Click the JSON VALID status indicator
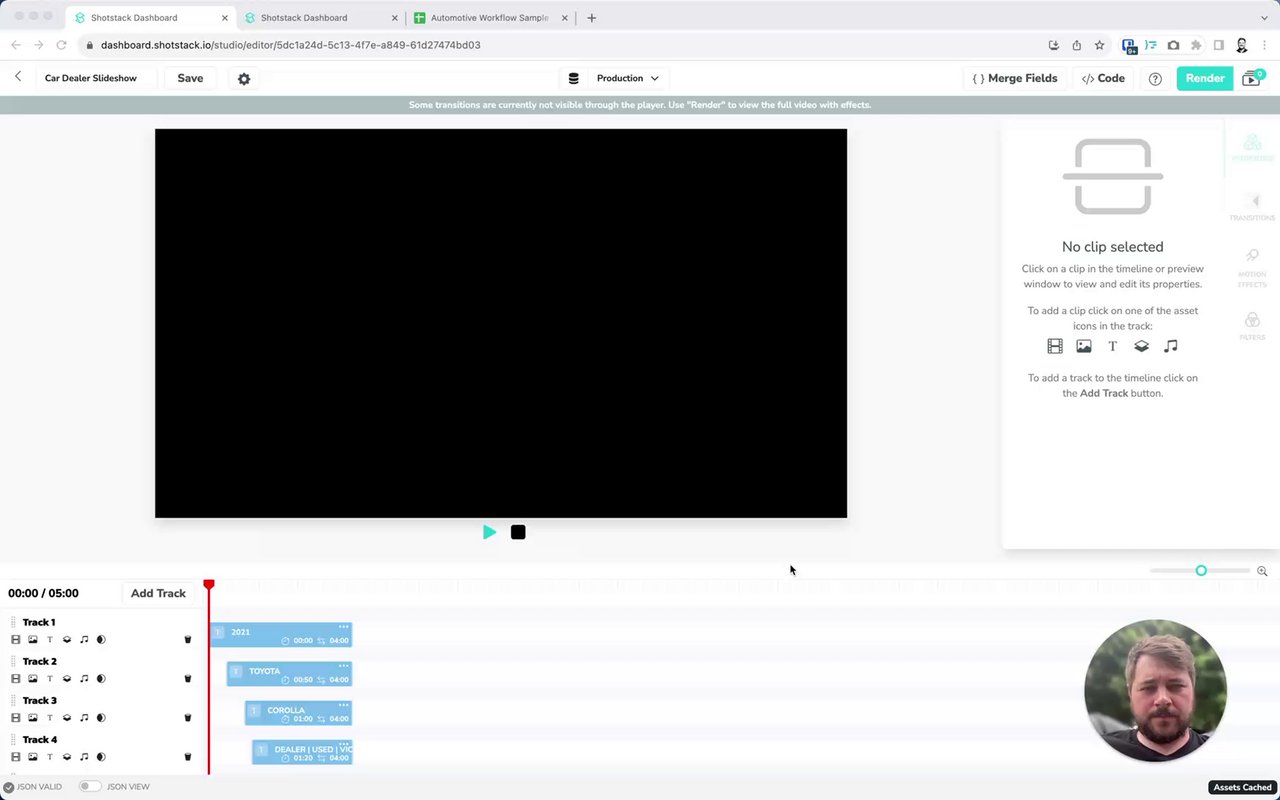The image size is (1280, 800). click(32, 787)
